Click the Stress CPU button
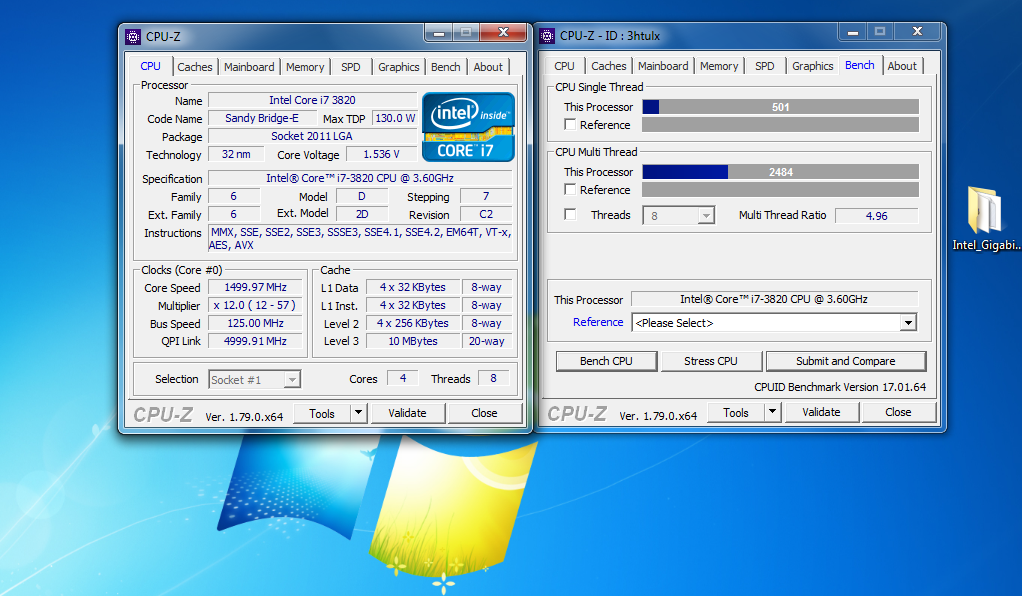 click(711, 361)
